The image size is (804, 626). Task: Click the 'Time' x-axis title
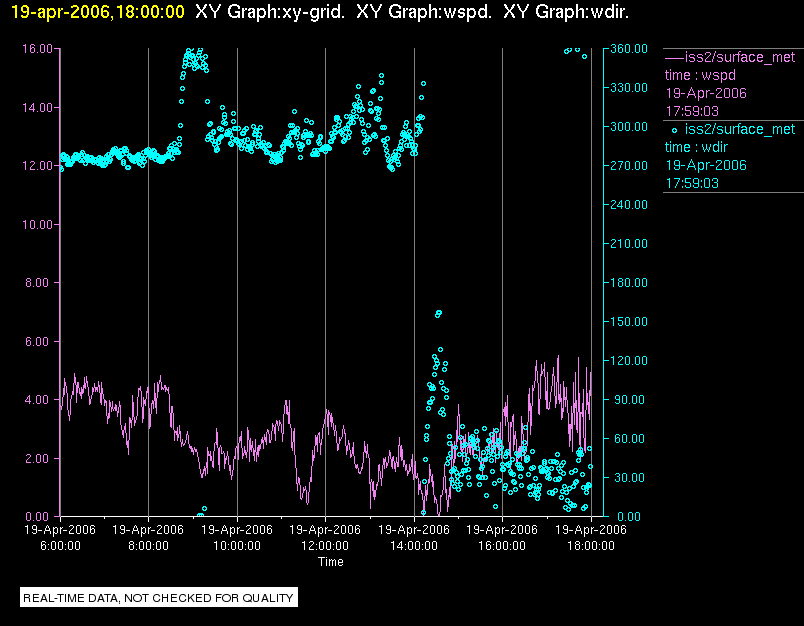[331, 562]
